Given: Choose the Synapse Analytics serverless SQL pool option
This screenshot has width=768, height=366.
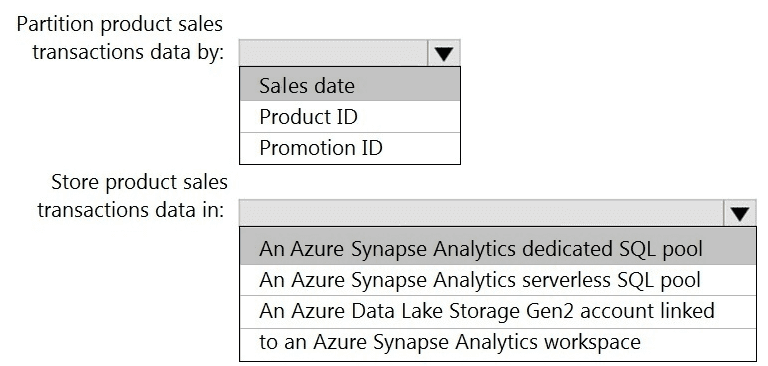Looking at the screenshot, I should click(x=498, y=280).
